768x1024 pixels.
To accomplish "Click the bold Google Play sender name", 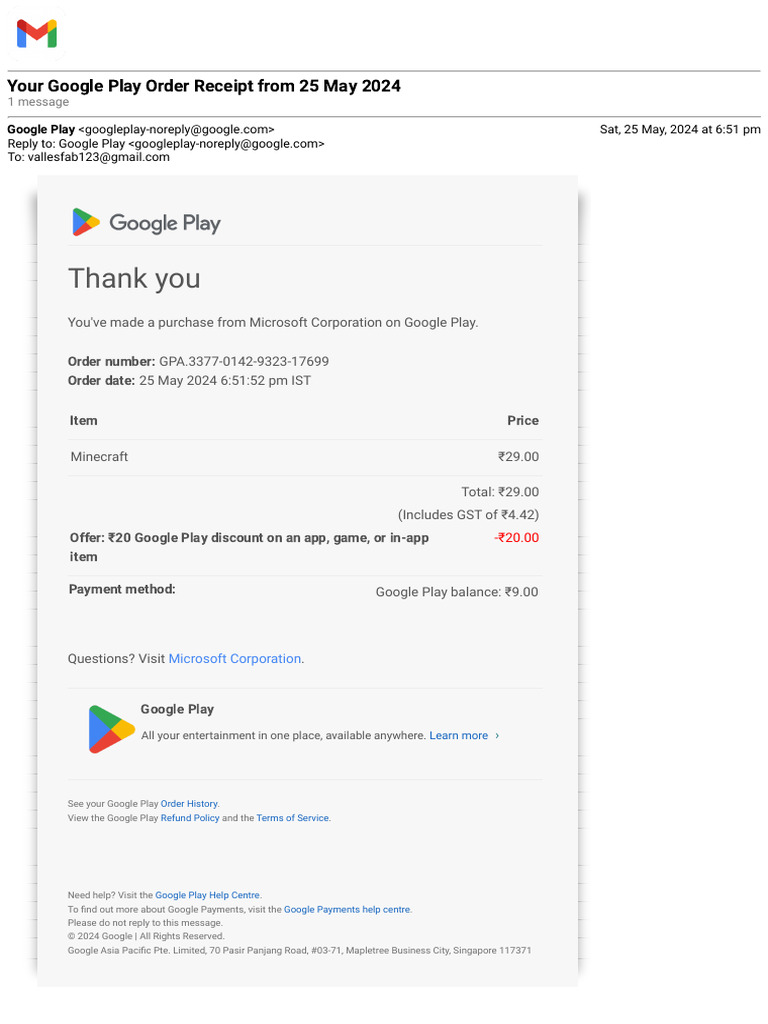I will [x=41, y=129].
